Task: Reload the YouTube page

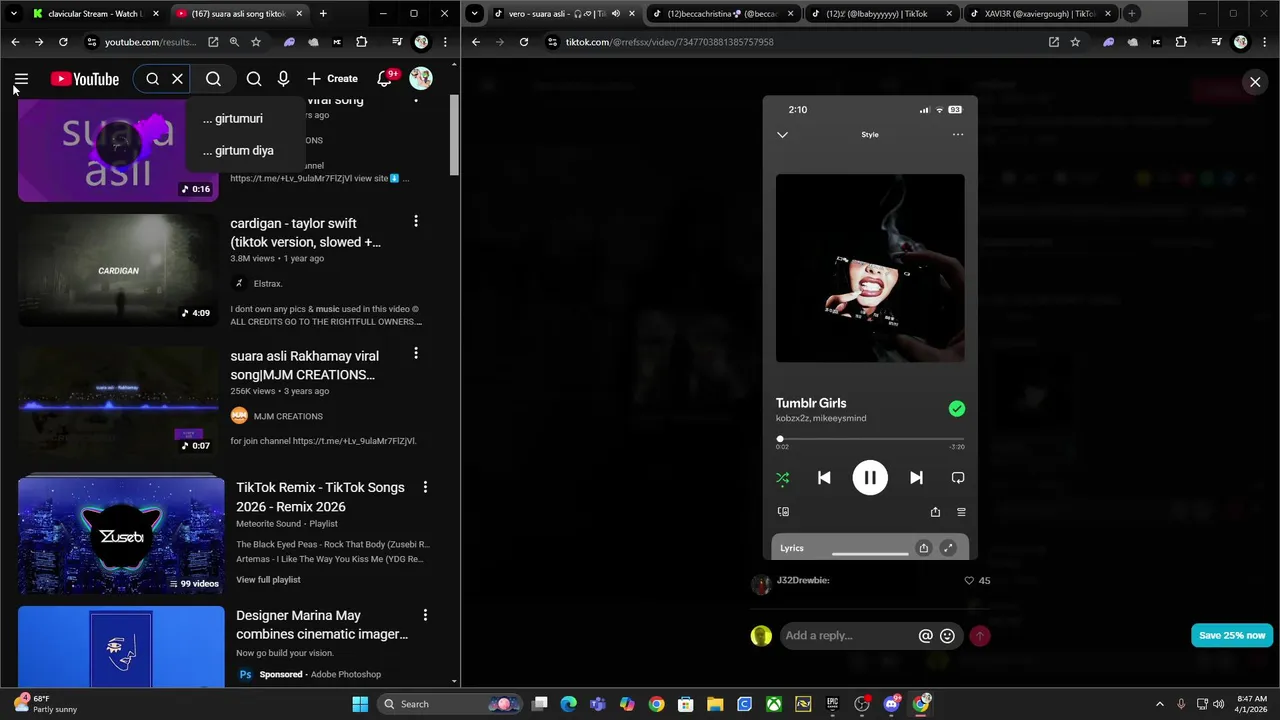Action: click(x=63, y=42)
